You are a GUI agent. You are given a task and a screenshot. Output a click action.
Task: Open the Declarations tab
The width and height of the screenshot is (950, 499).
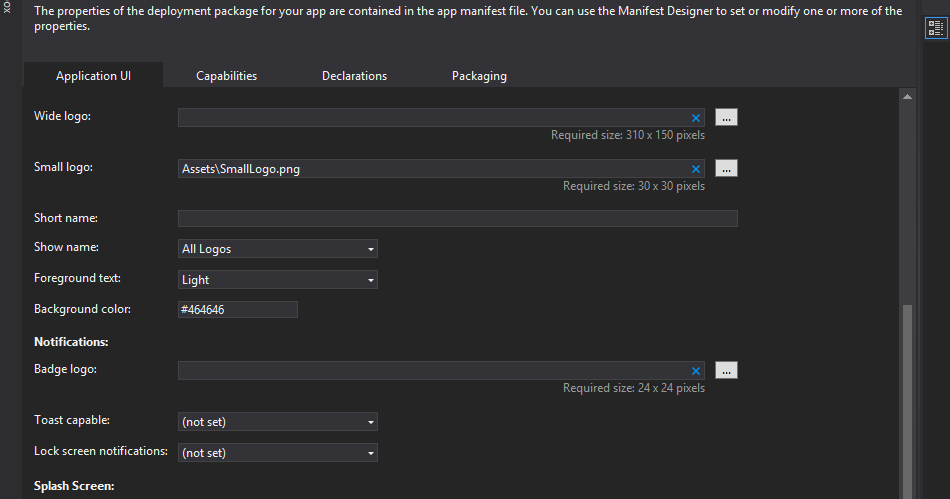[x=354, y=76]
